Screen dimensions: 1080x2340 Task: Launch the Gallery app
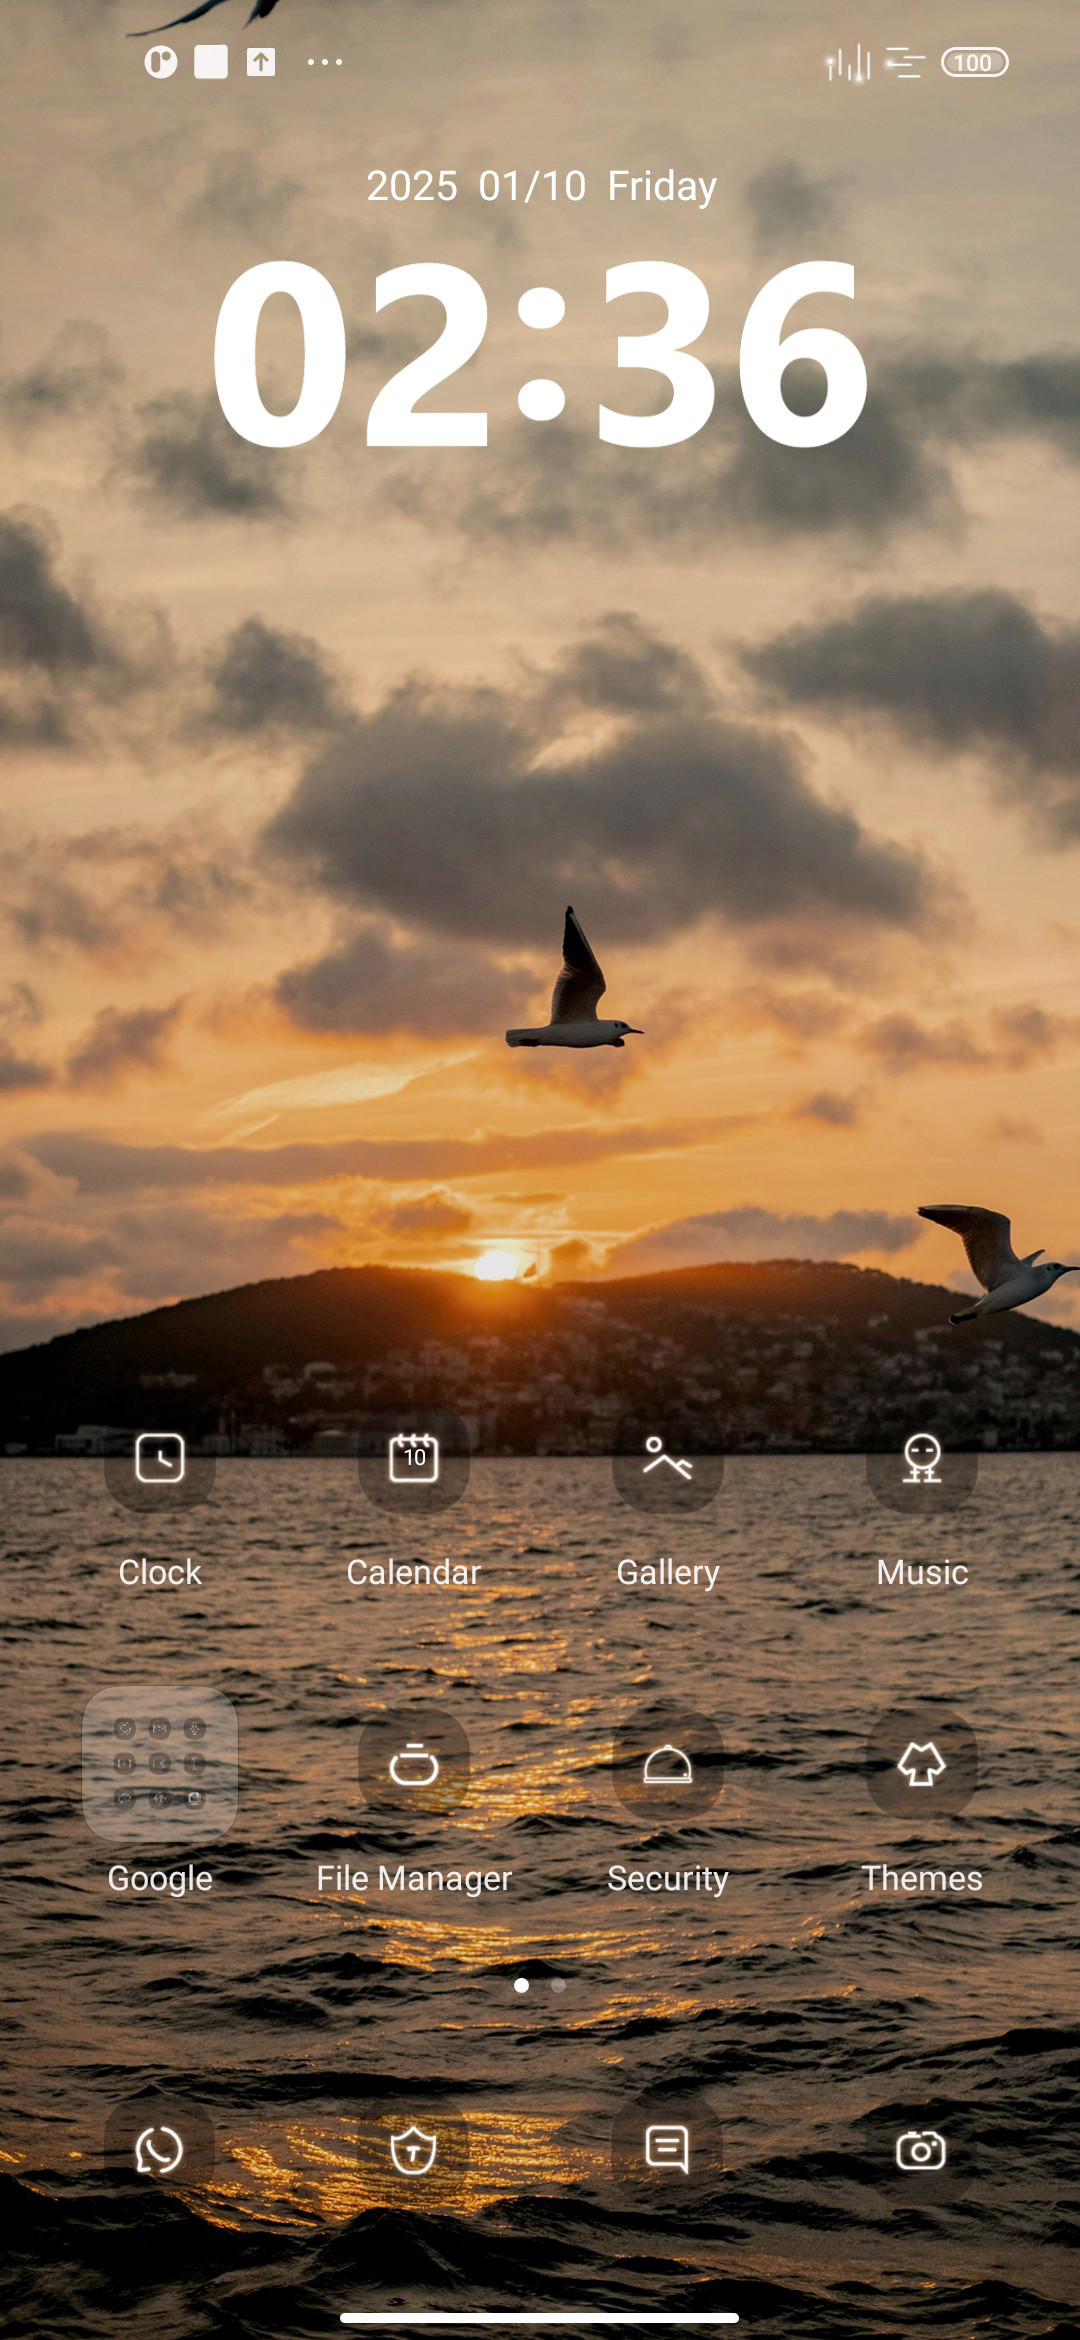point(668,1458)
